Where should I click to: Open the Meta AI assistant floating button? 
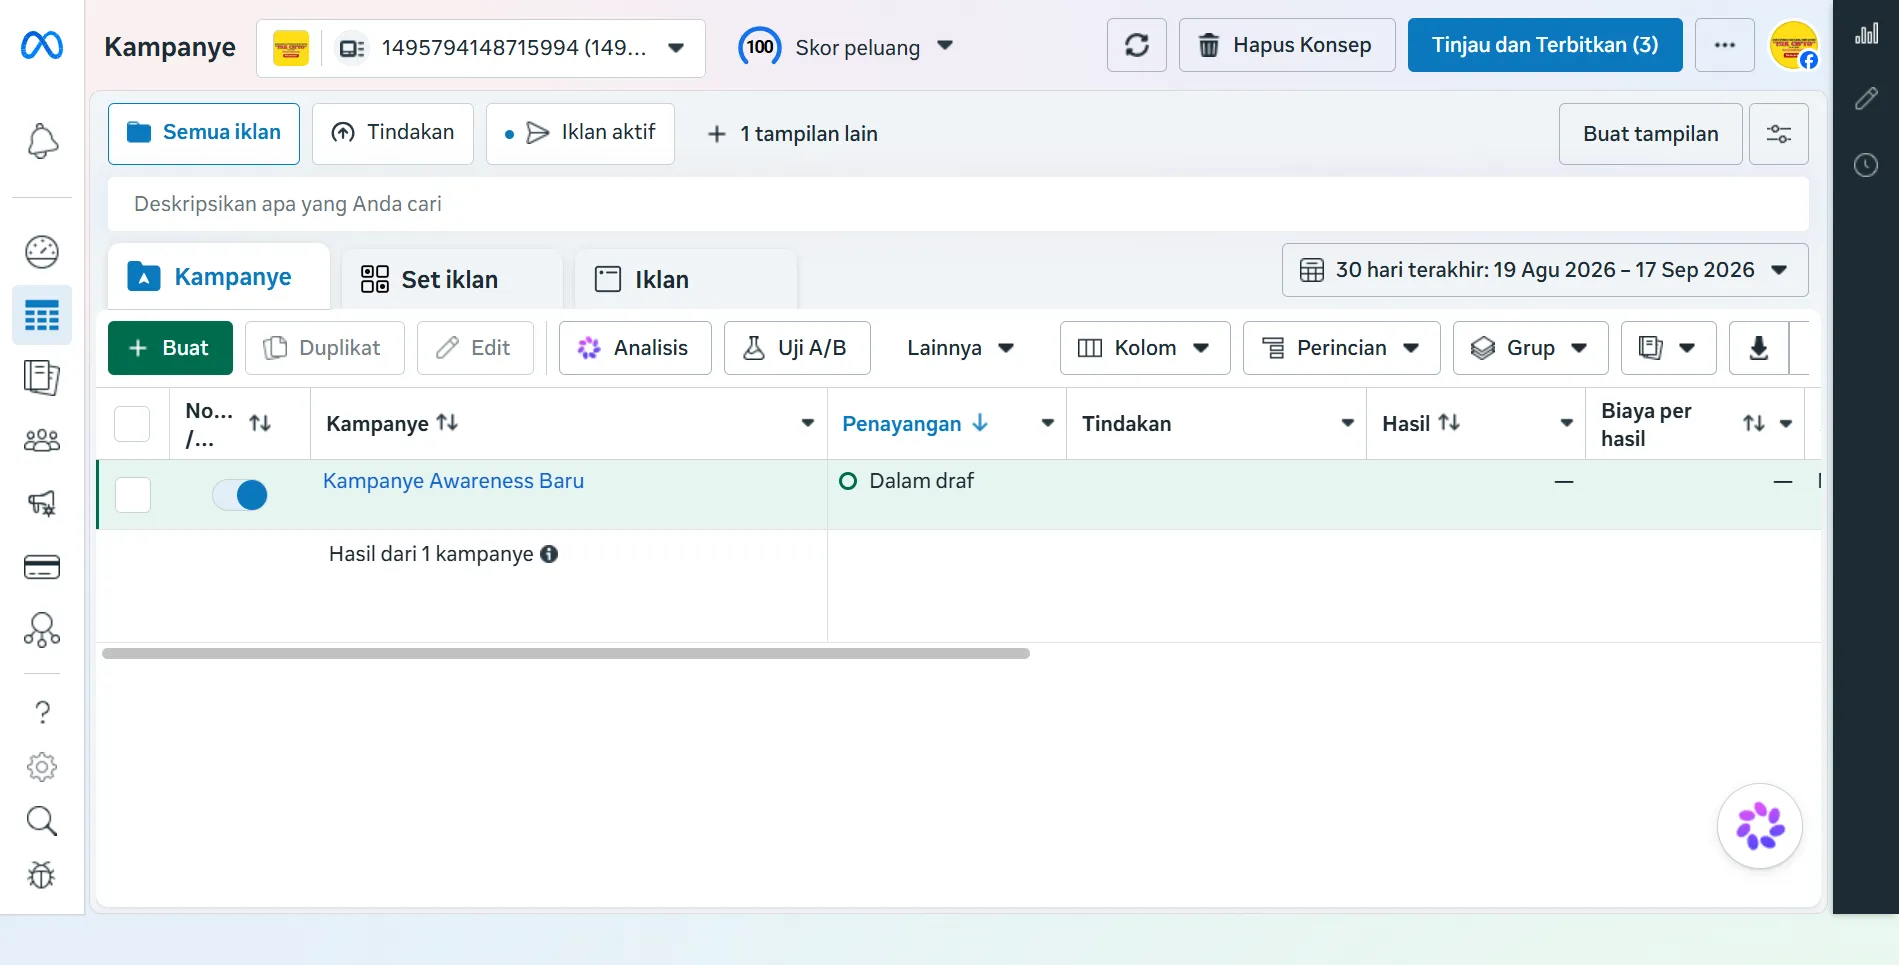1760,827
